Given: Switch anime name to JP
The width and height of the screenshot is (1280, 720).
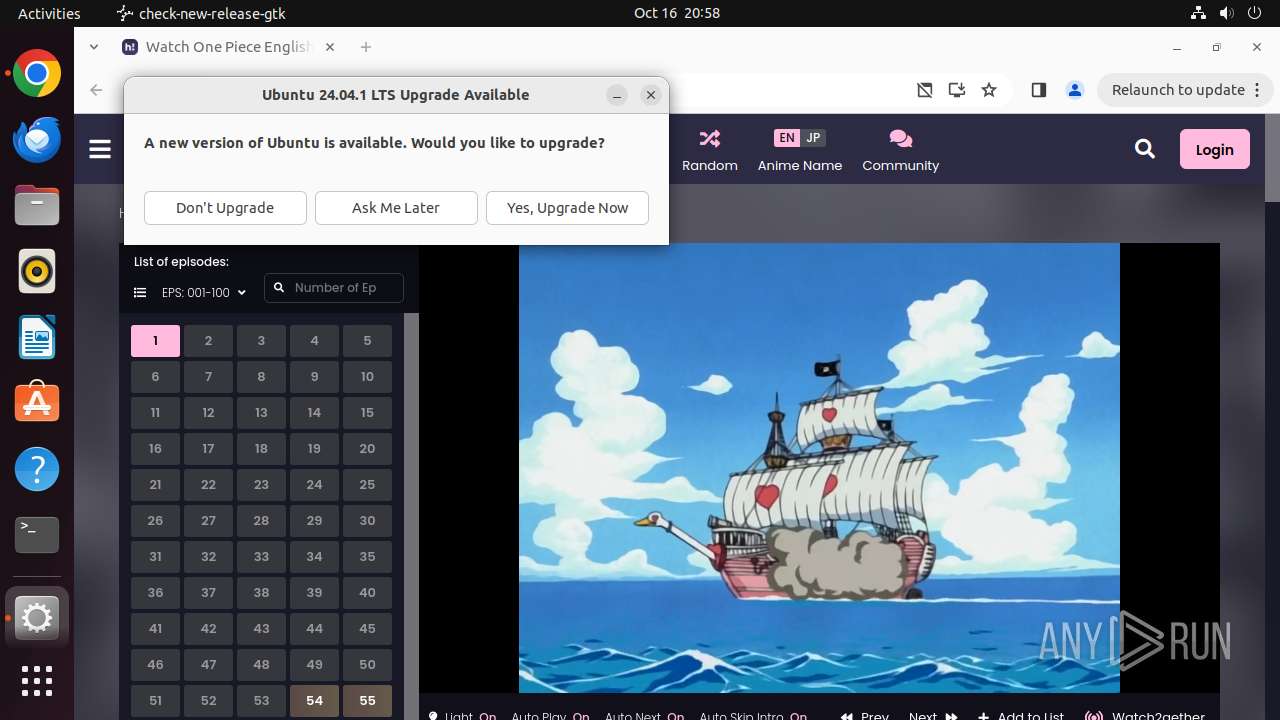Looking at the screenshot, I should coord(813,138).
